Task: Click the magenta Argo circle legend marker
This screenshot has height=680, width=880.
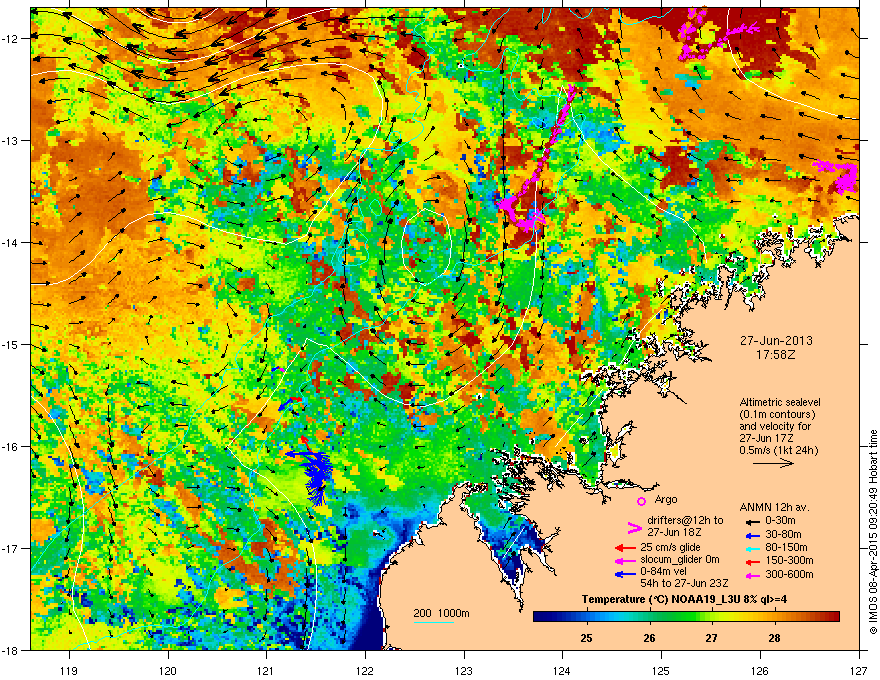Action: (641, 501)
